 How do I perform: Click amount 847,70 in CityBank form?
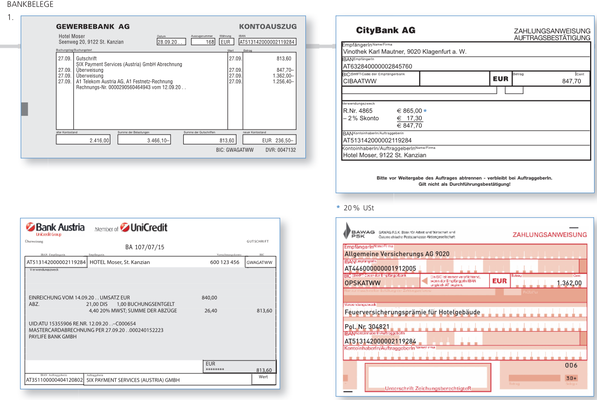click(x=571, y=81)
